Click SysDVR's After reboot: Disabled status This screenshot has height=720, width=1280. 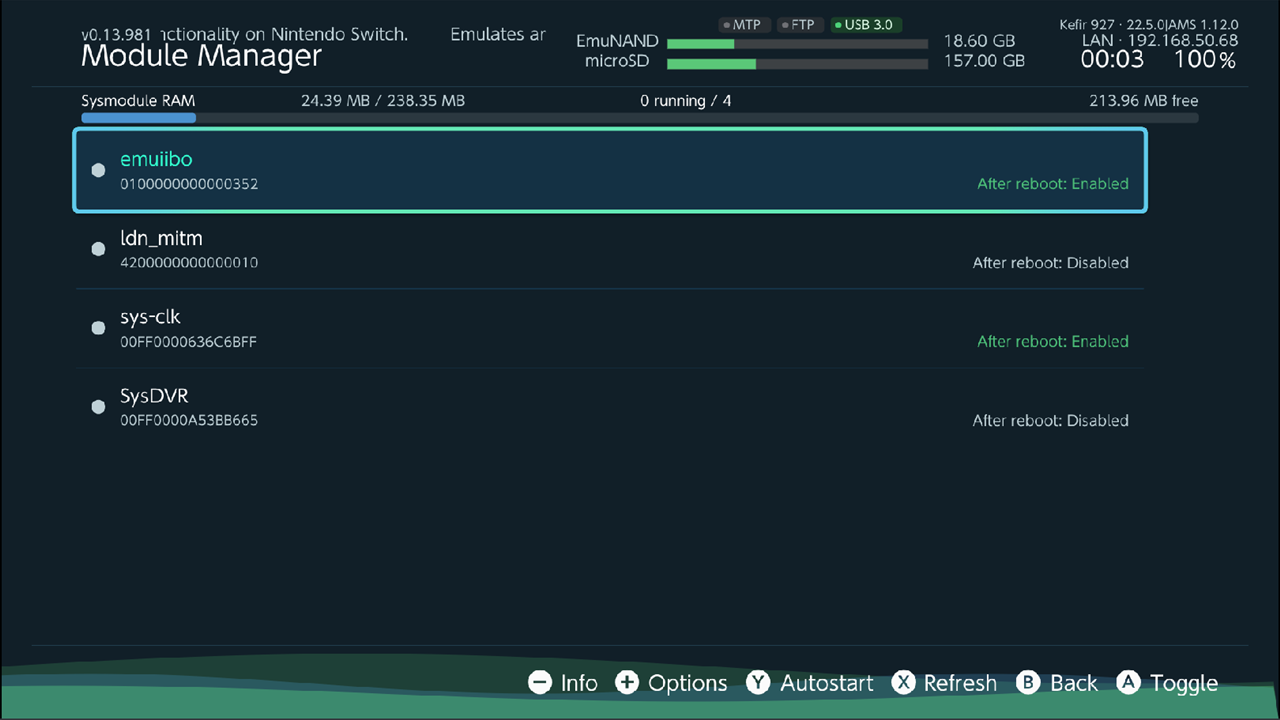pos(1051,421)
